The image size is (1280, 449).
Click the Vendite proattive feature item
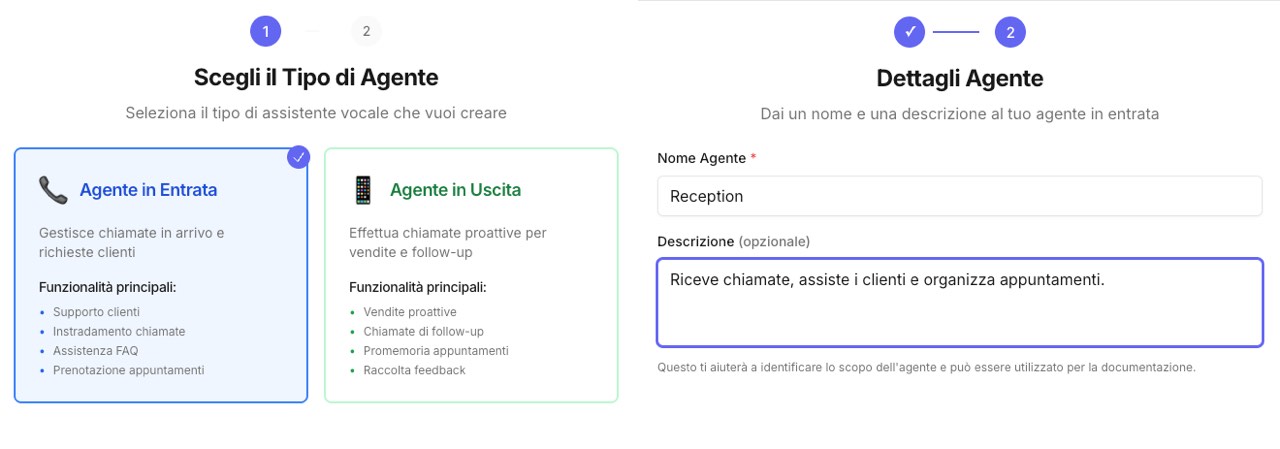point(410,312)
